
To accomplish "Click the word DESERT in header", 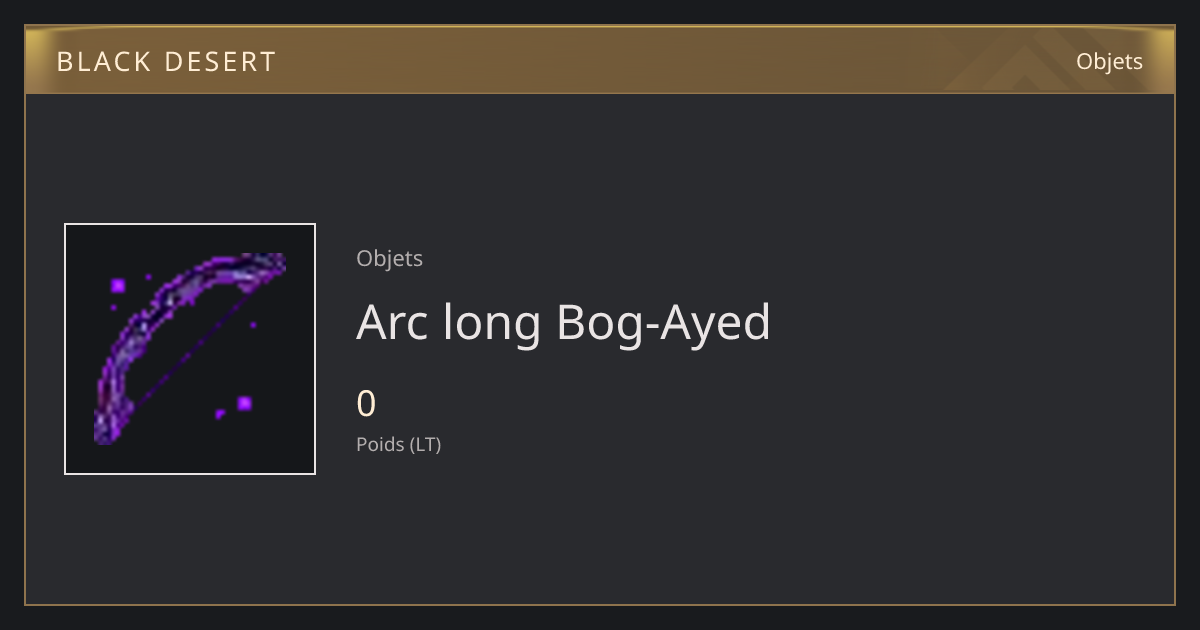I will [x=220, y=62].
